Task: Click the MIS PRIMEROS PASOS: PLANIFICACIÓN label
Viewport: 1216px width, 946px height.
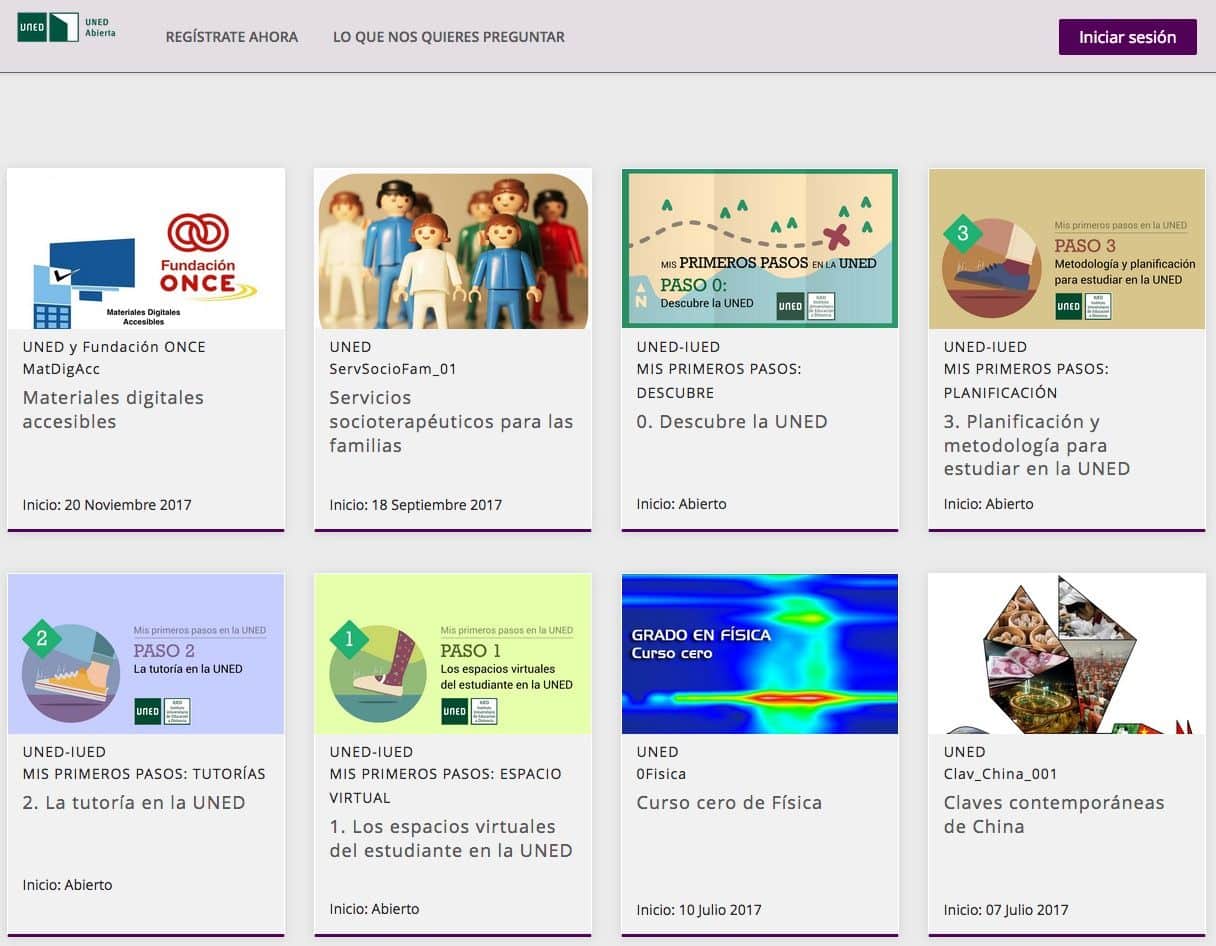Action: click(x=1026, y=381)
